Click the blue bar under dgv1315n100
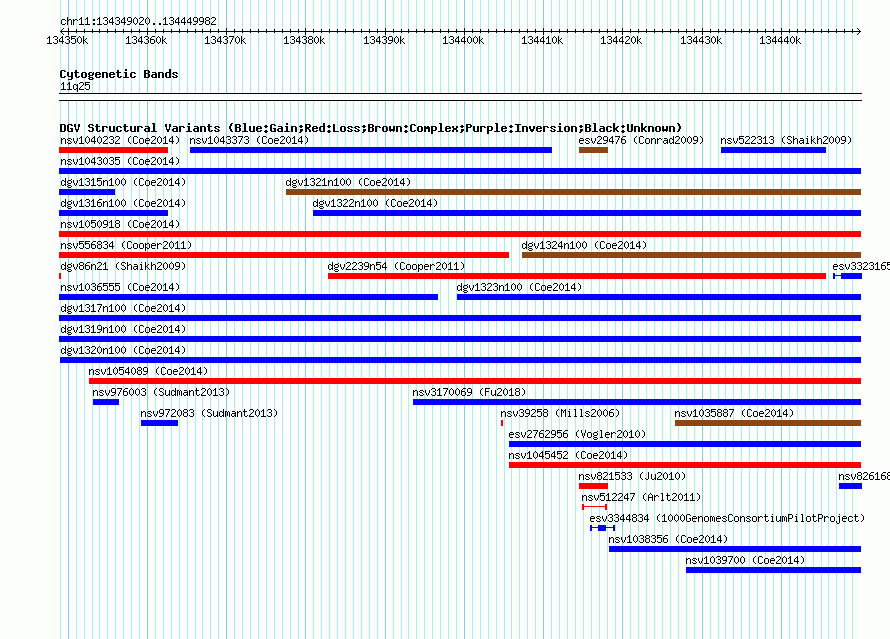This screenshot has width=890, height=639. 87,192
